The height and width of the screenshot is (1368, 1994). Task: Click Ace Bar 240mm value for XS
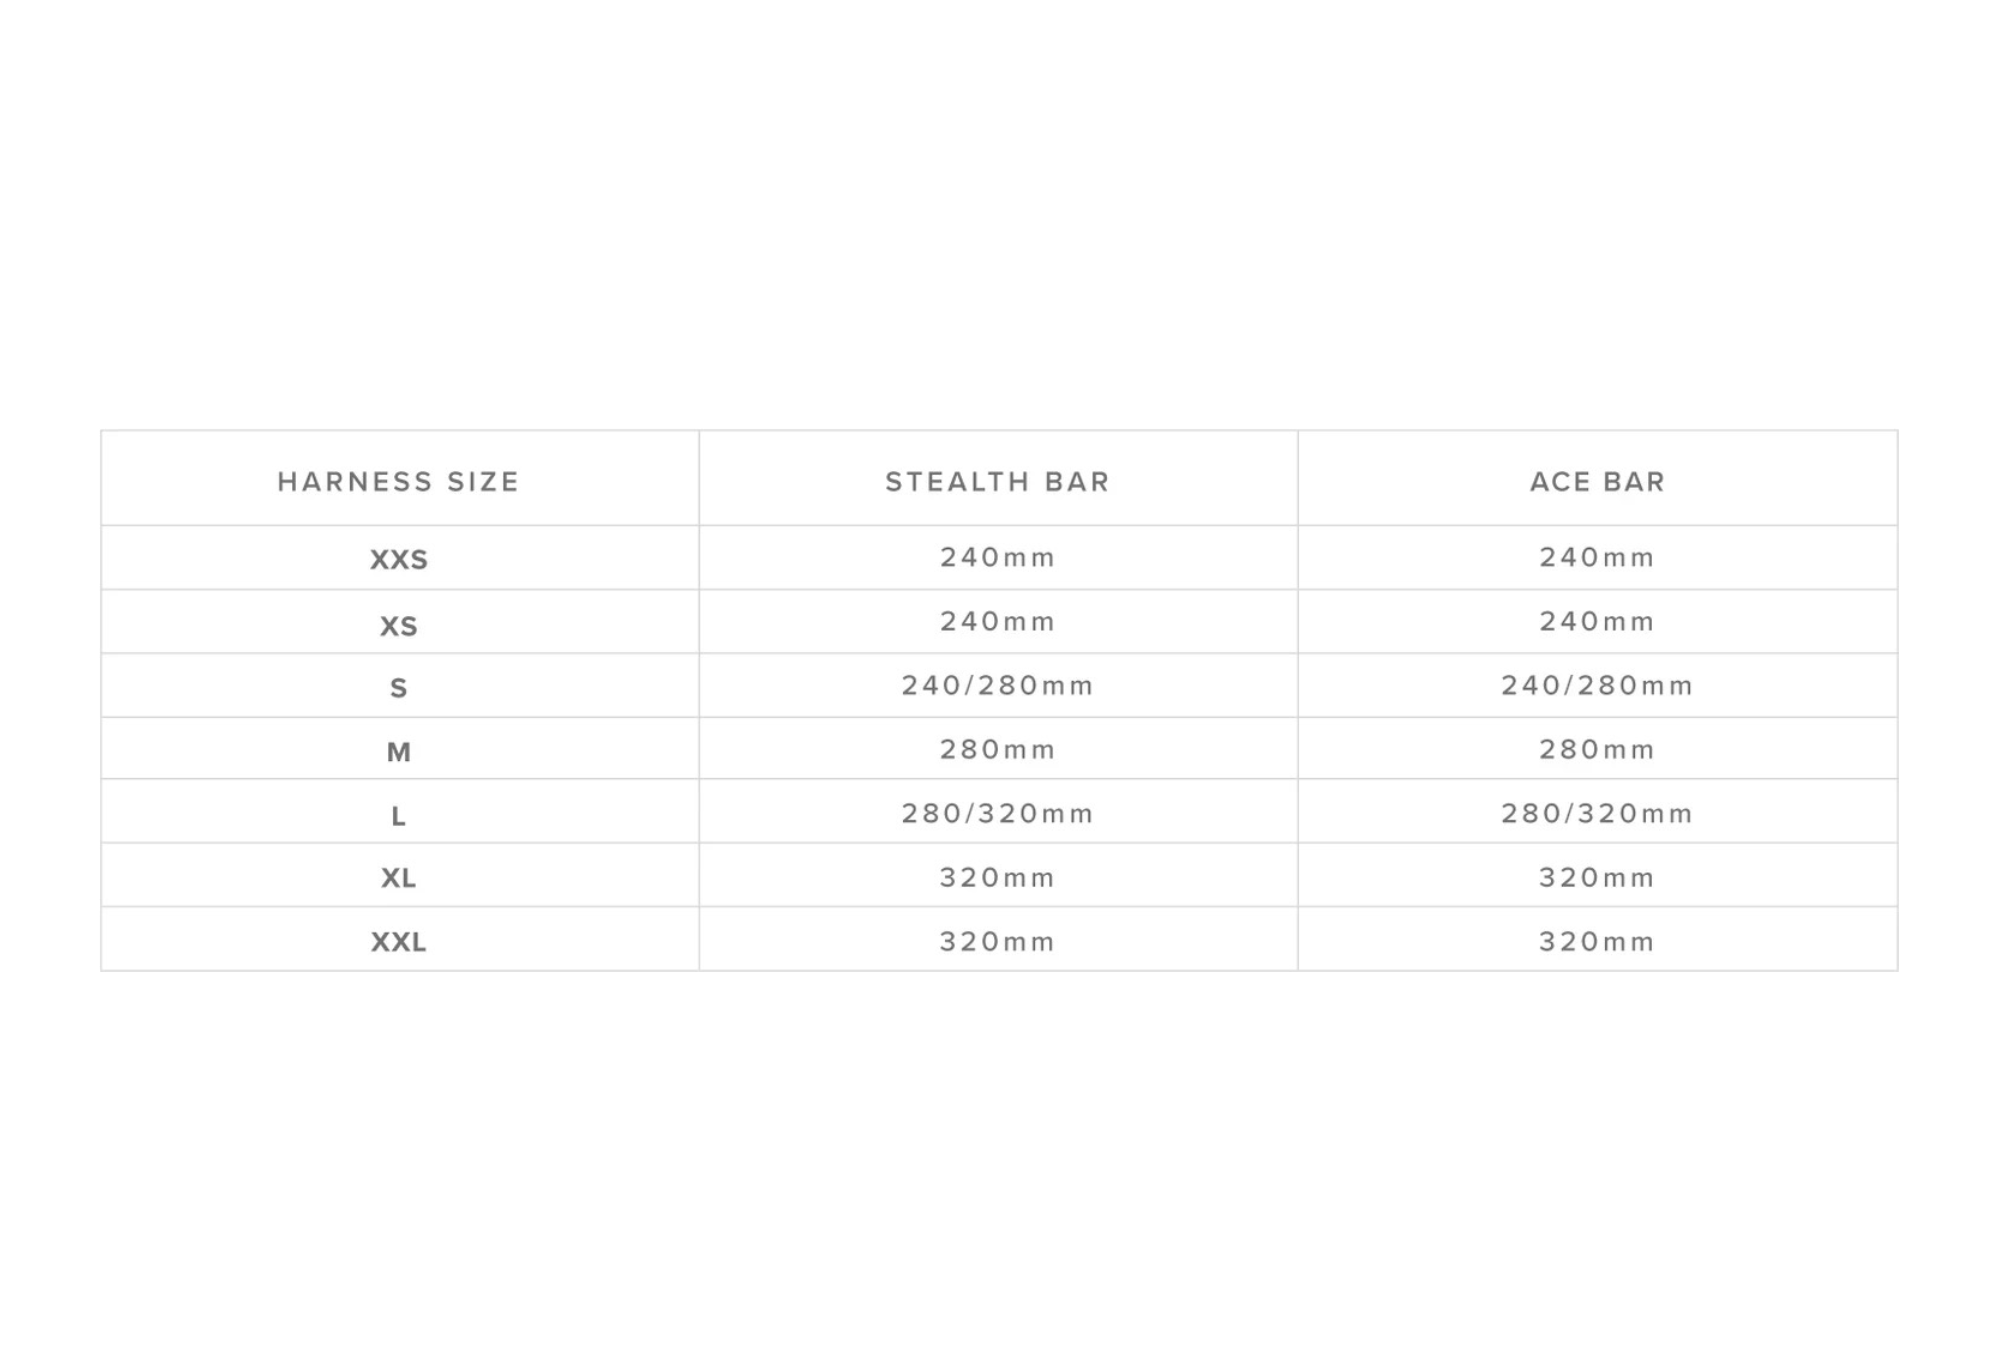coord(1597,622)
